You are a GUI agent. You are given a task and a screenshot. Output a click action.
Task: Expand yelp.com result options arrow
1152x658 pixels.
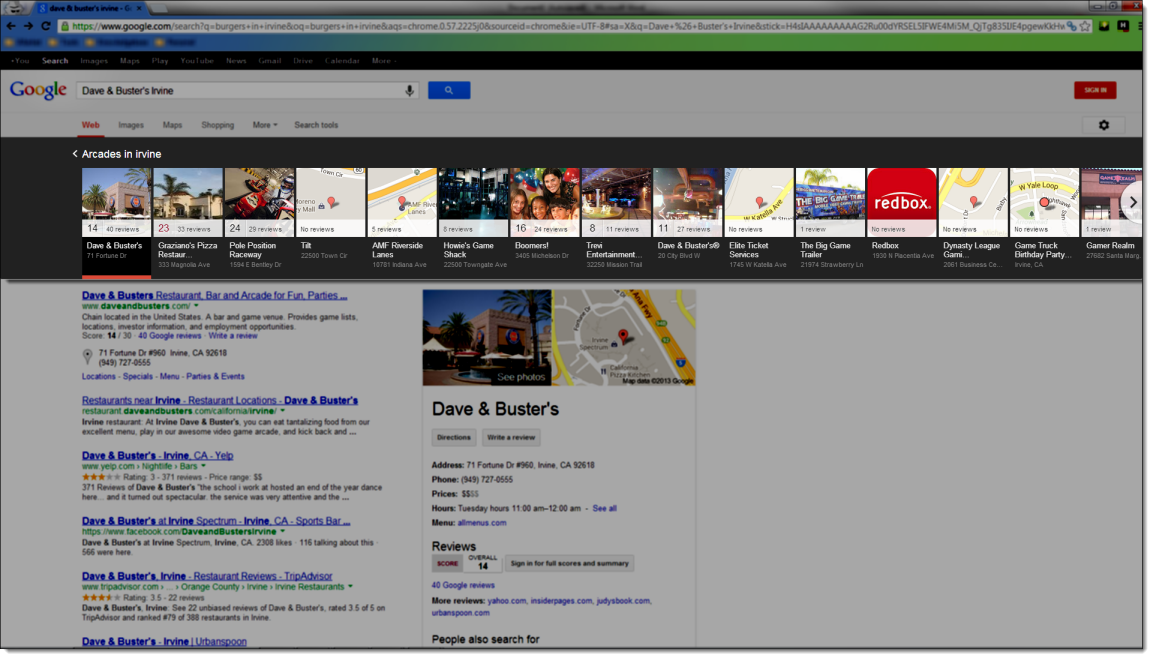click(x=204, y=466)
